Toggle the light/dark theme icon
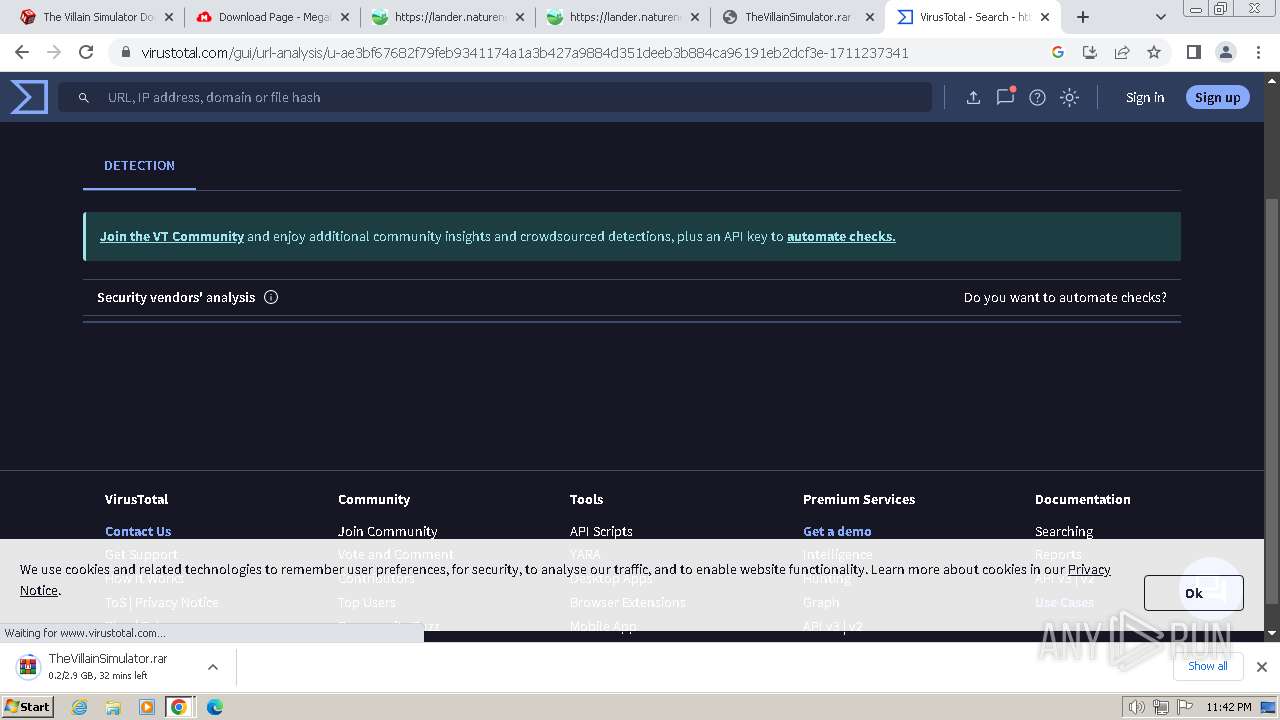The height and width of the screenshot is (720, 1280). pos(1069,97)
